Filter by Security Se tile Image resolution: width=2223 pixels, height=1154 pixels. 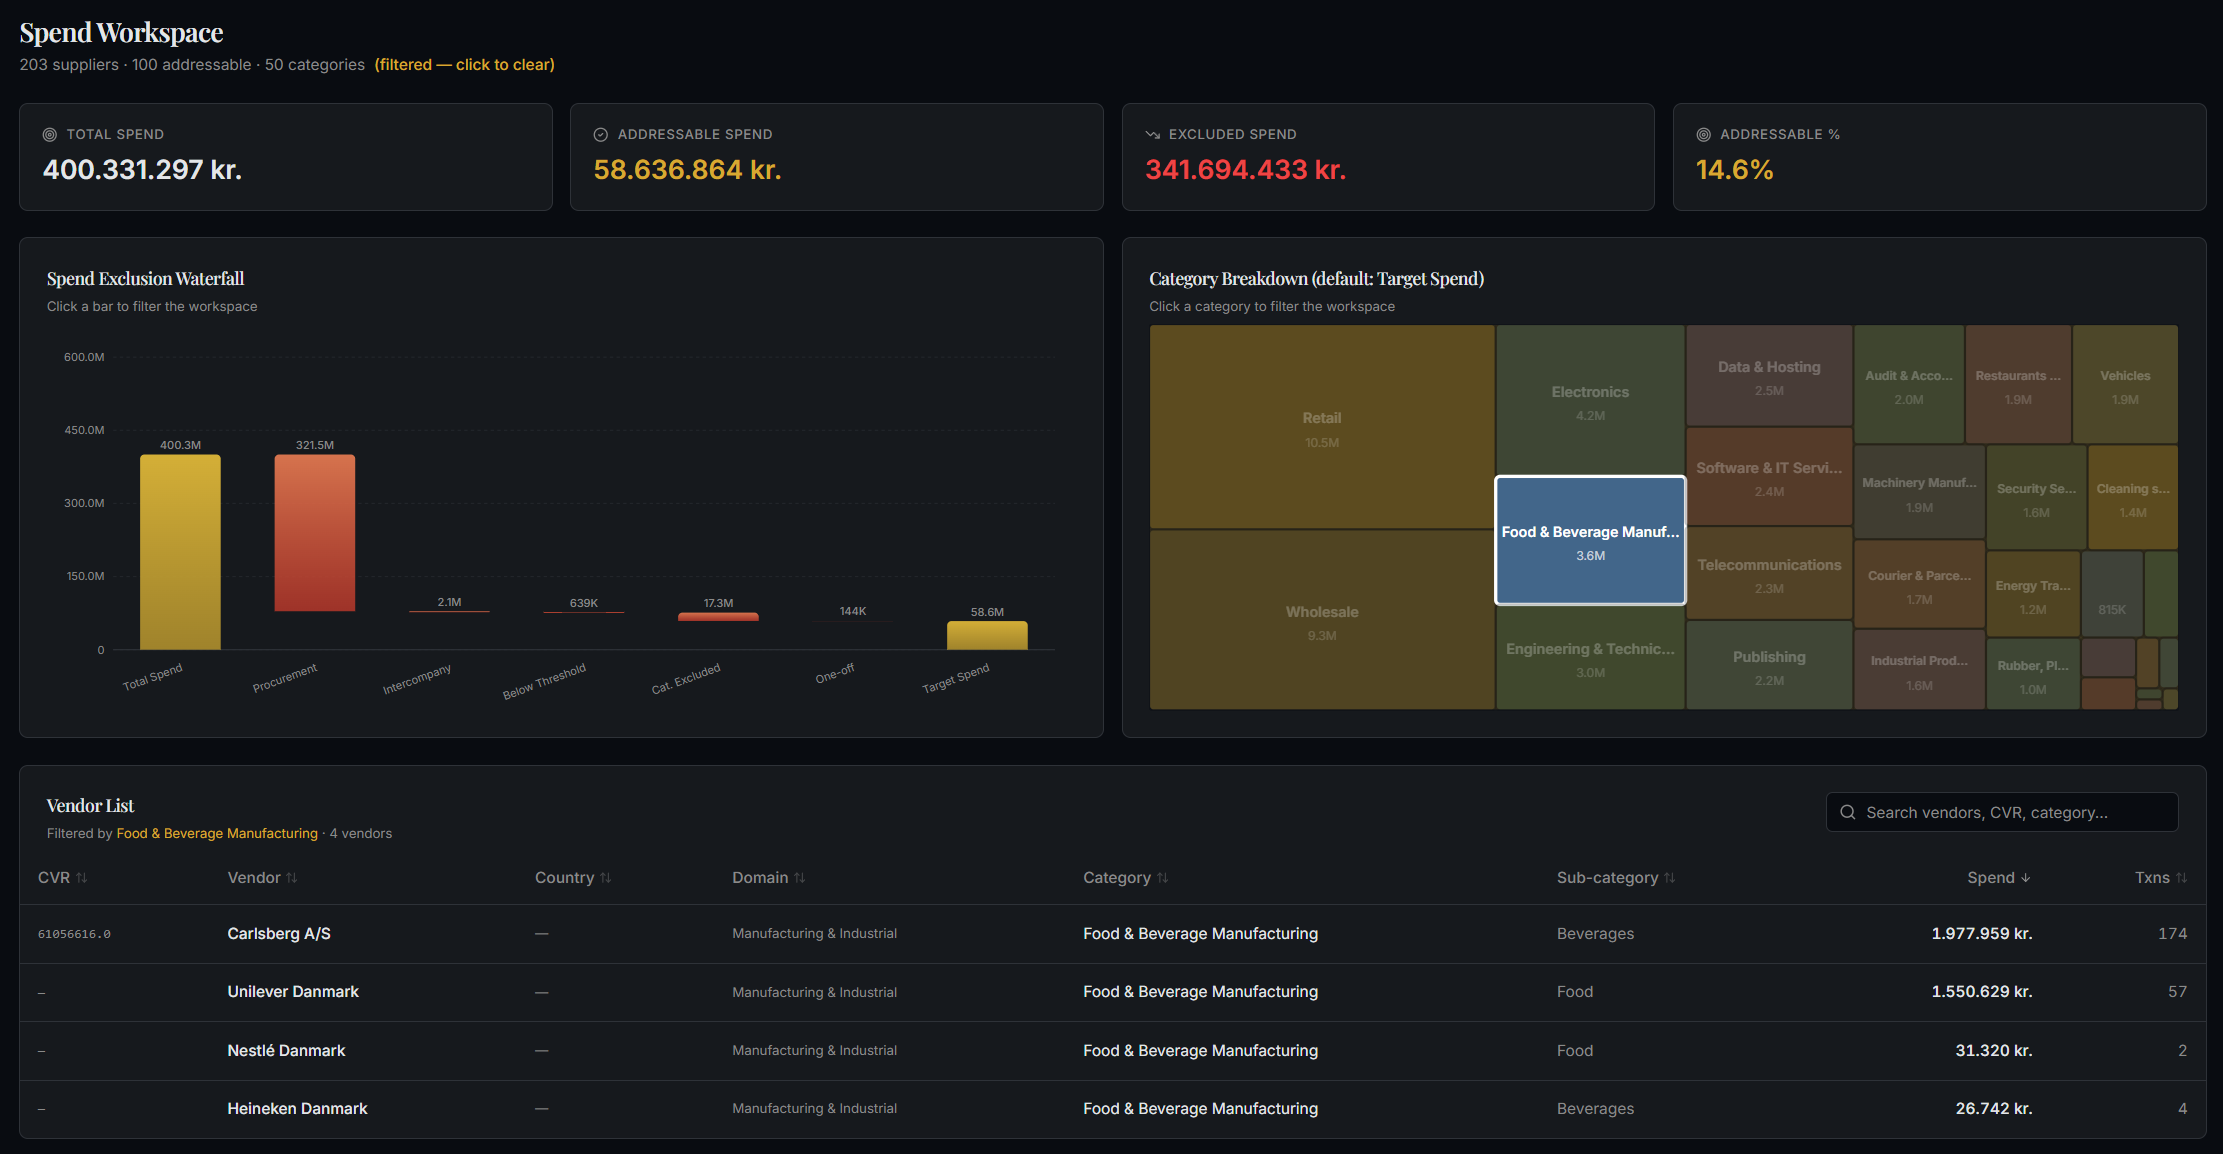coord(2036,498)
